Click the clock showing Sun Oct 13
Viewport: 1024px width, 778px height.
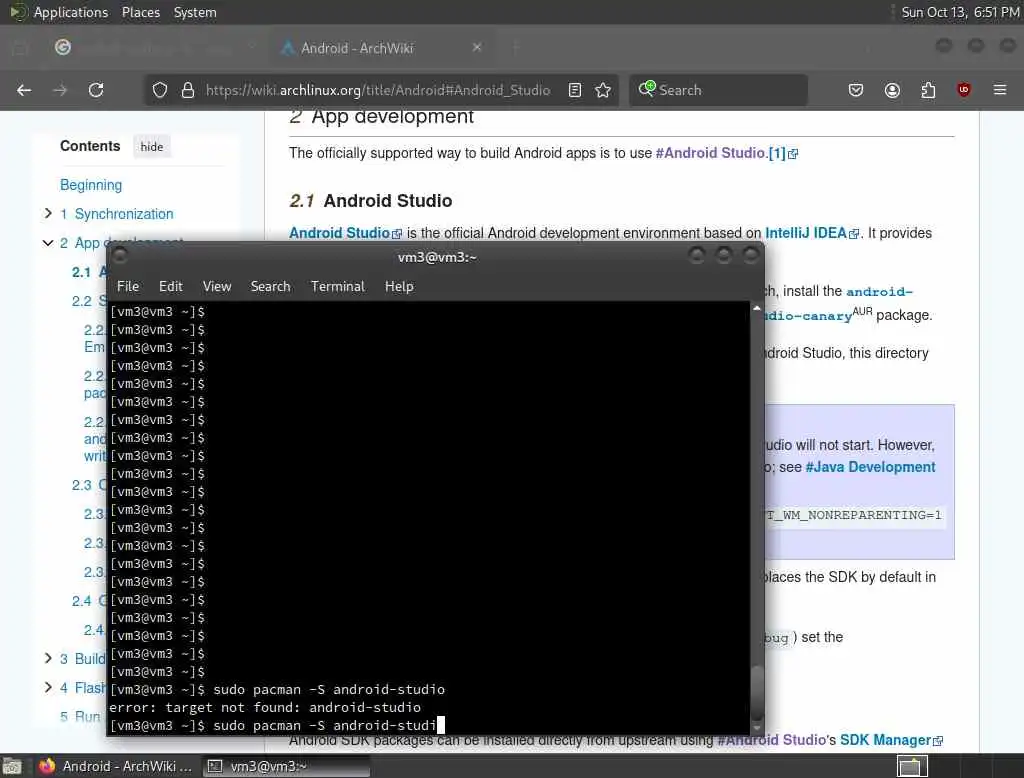point(960,12)
